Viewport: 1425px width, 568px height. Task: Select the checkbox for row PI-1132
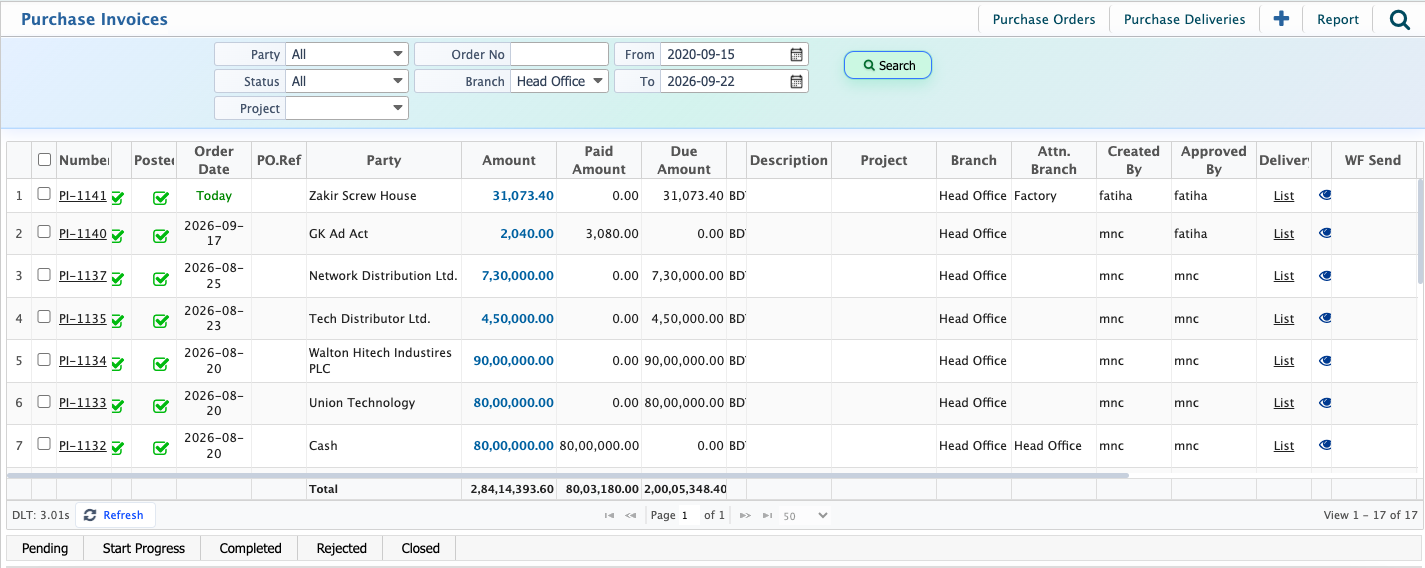(x=44, y=443)
